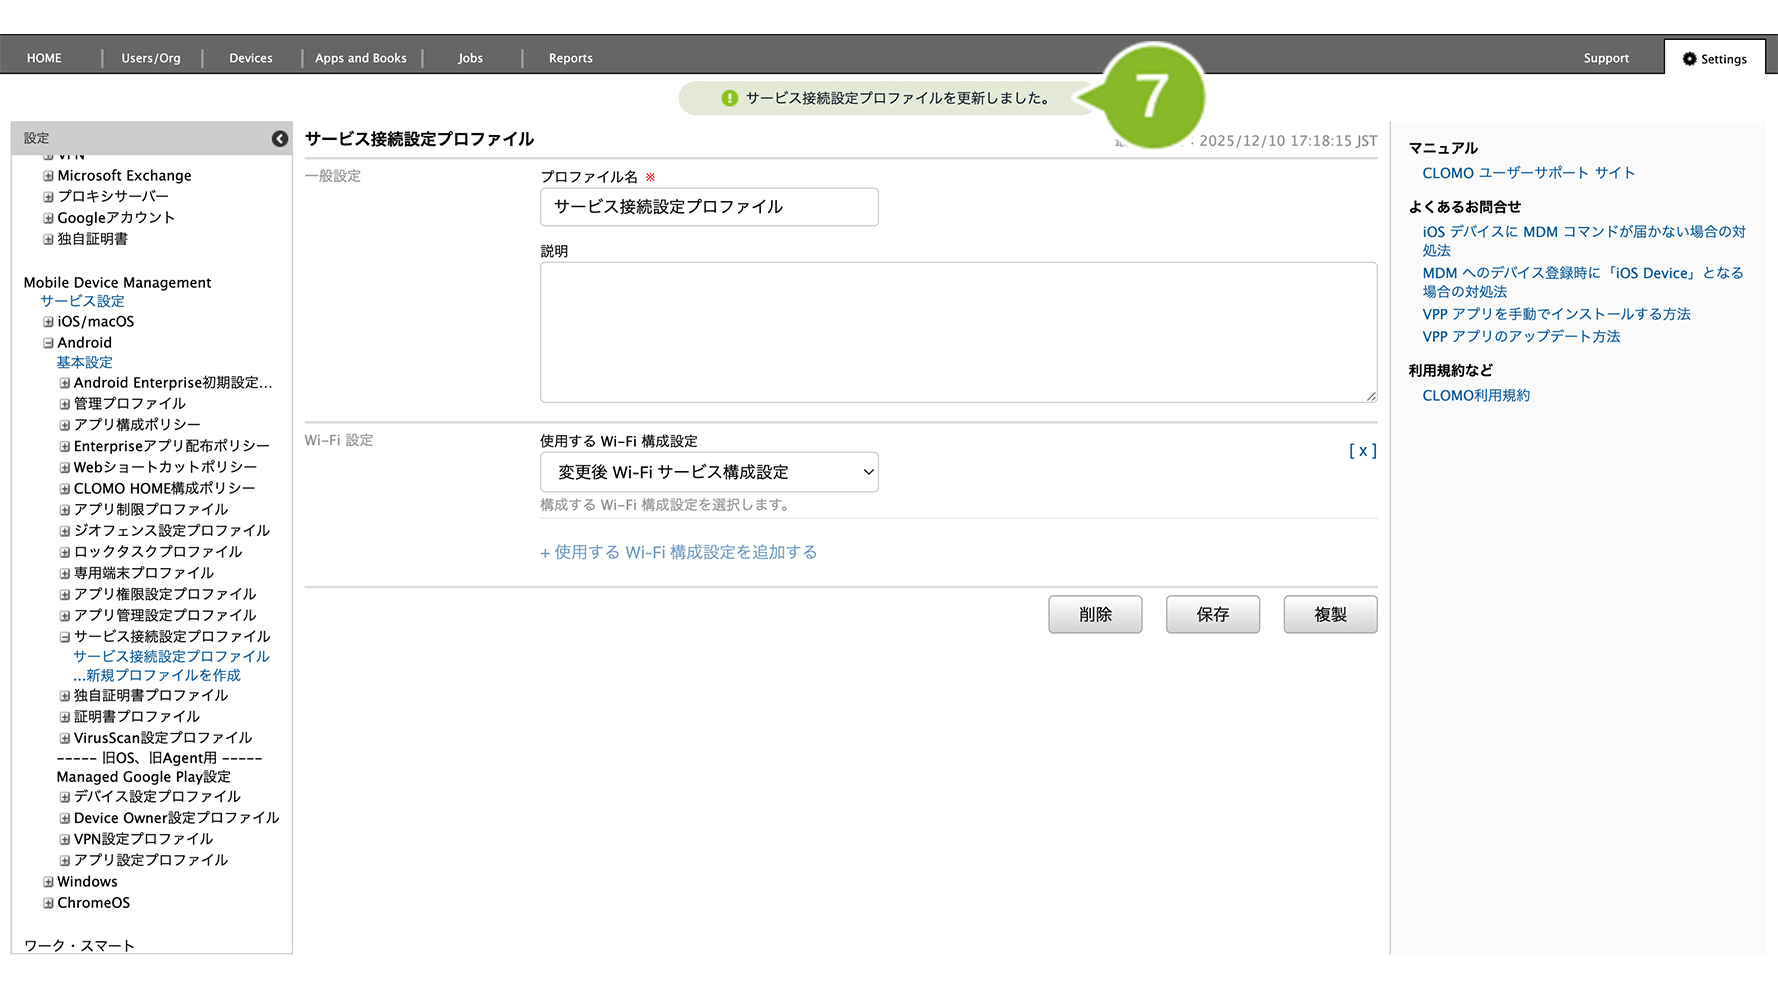Expand the iOS/macOS tree node
Viewport: 1778px width, 1000px height.
tap(48, 322)
